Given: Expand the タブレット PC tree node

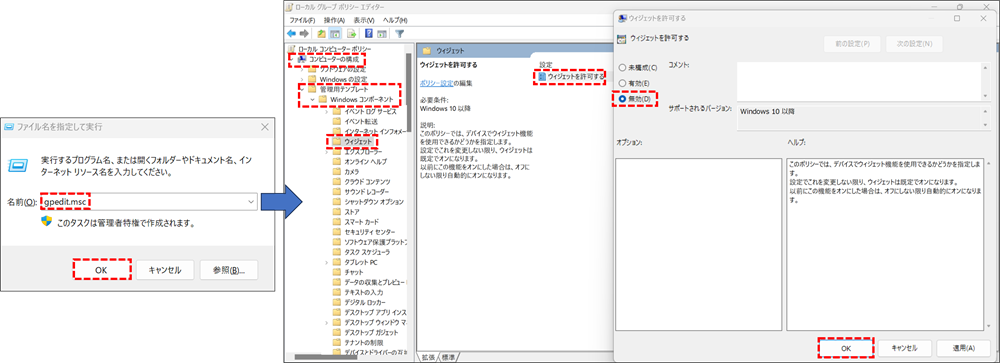Looking at the screenshot, I should coord(327,262).
